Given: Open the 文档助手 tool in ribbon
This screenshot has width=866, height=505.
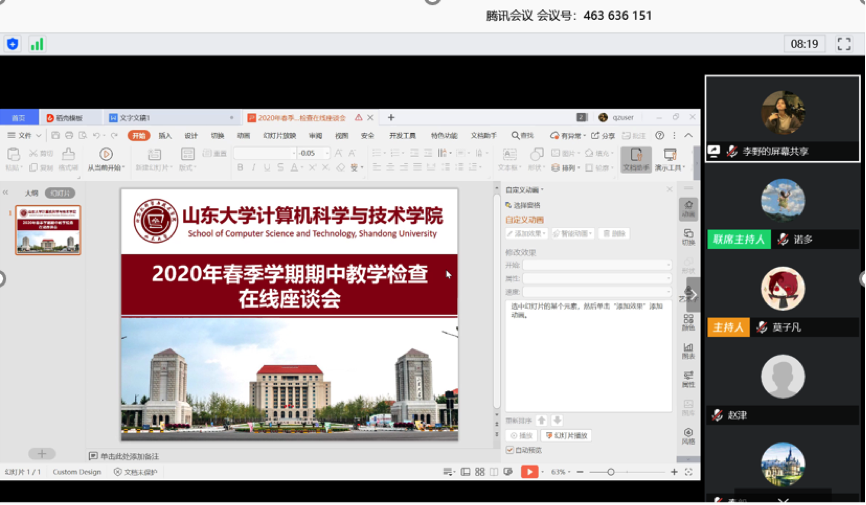Looking at the screenshot, I should pyautogui.click(x=636, y=158).
